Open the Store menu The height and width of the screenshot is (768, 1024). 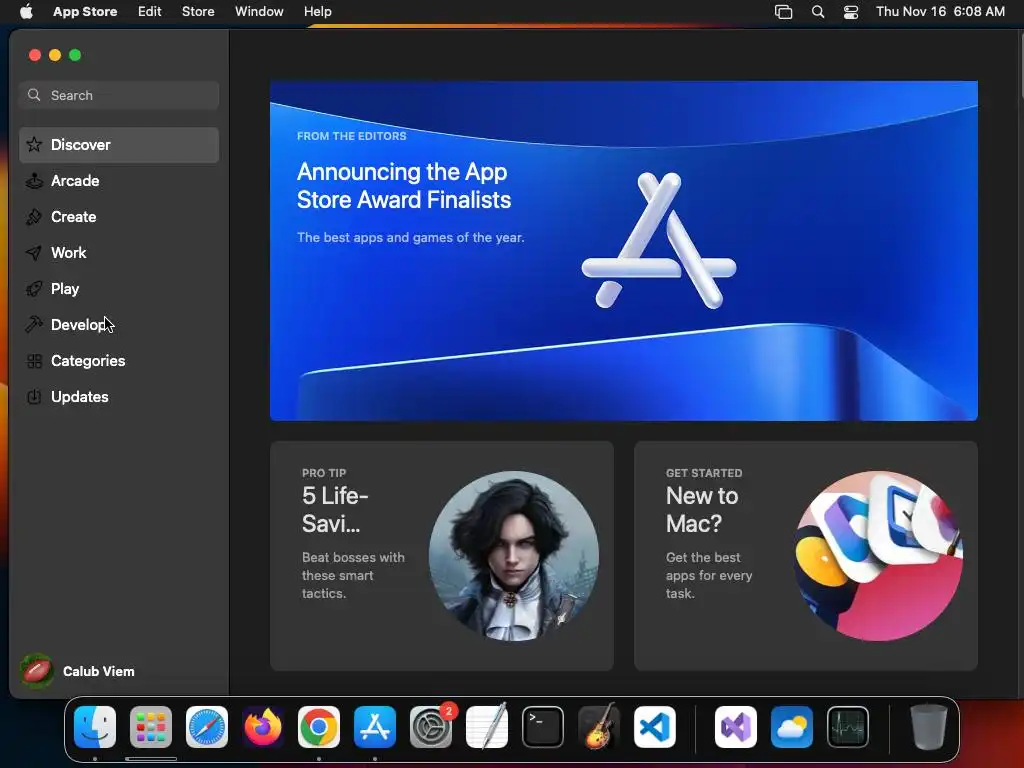198,11
